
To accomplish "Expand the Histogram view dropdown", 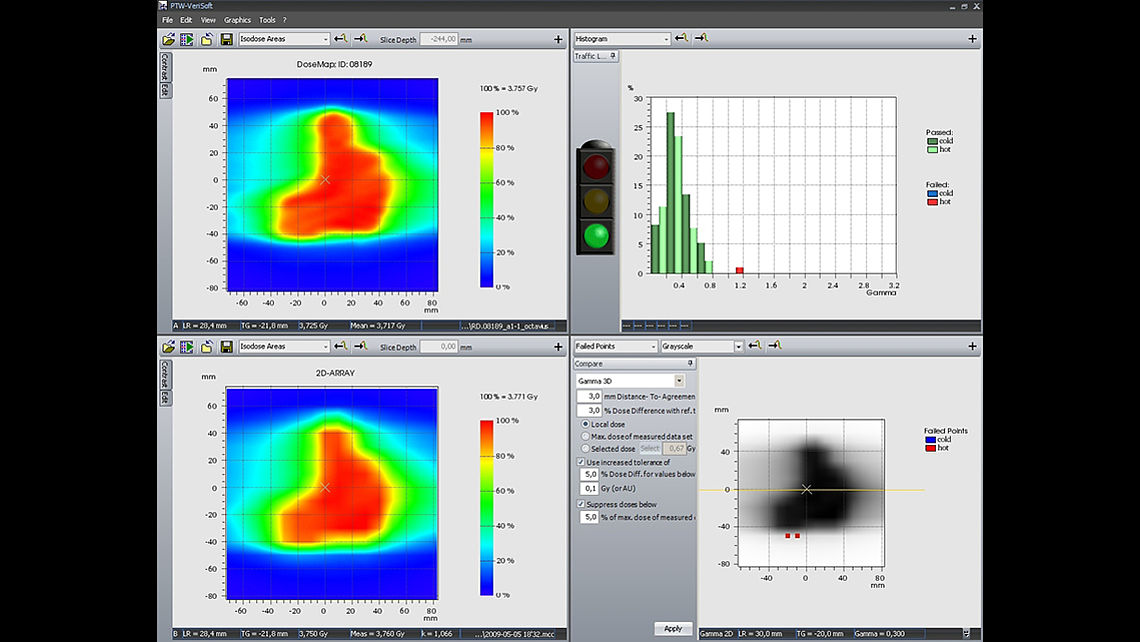I will click(665, 39).
